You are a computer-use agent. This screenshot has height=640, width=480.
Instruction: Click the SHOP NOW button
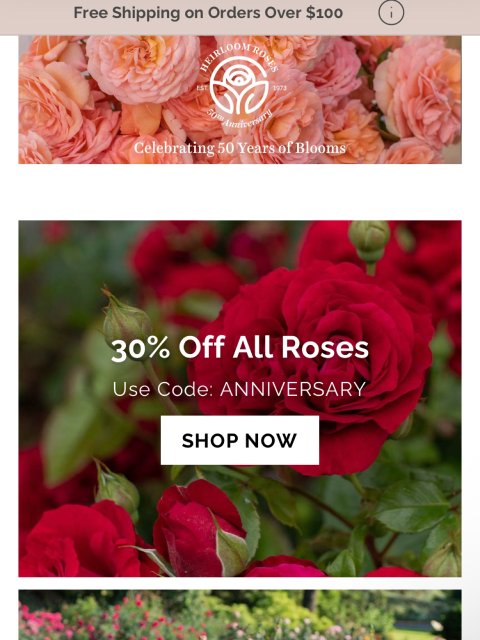(240, 440)
